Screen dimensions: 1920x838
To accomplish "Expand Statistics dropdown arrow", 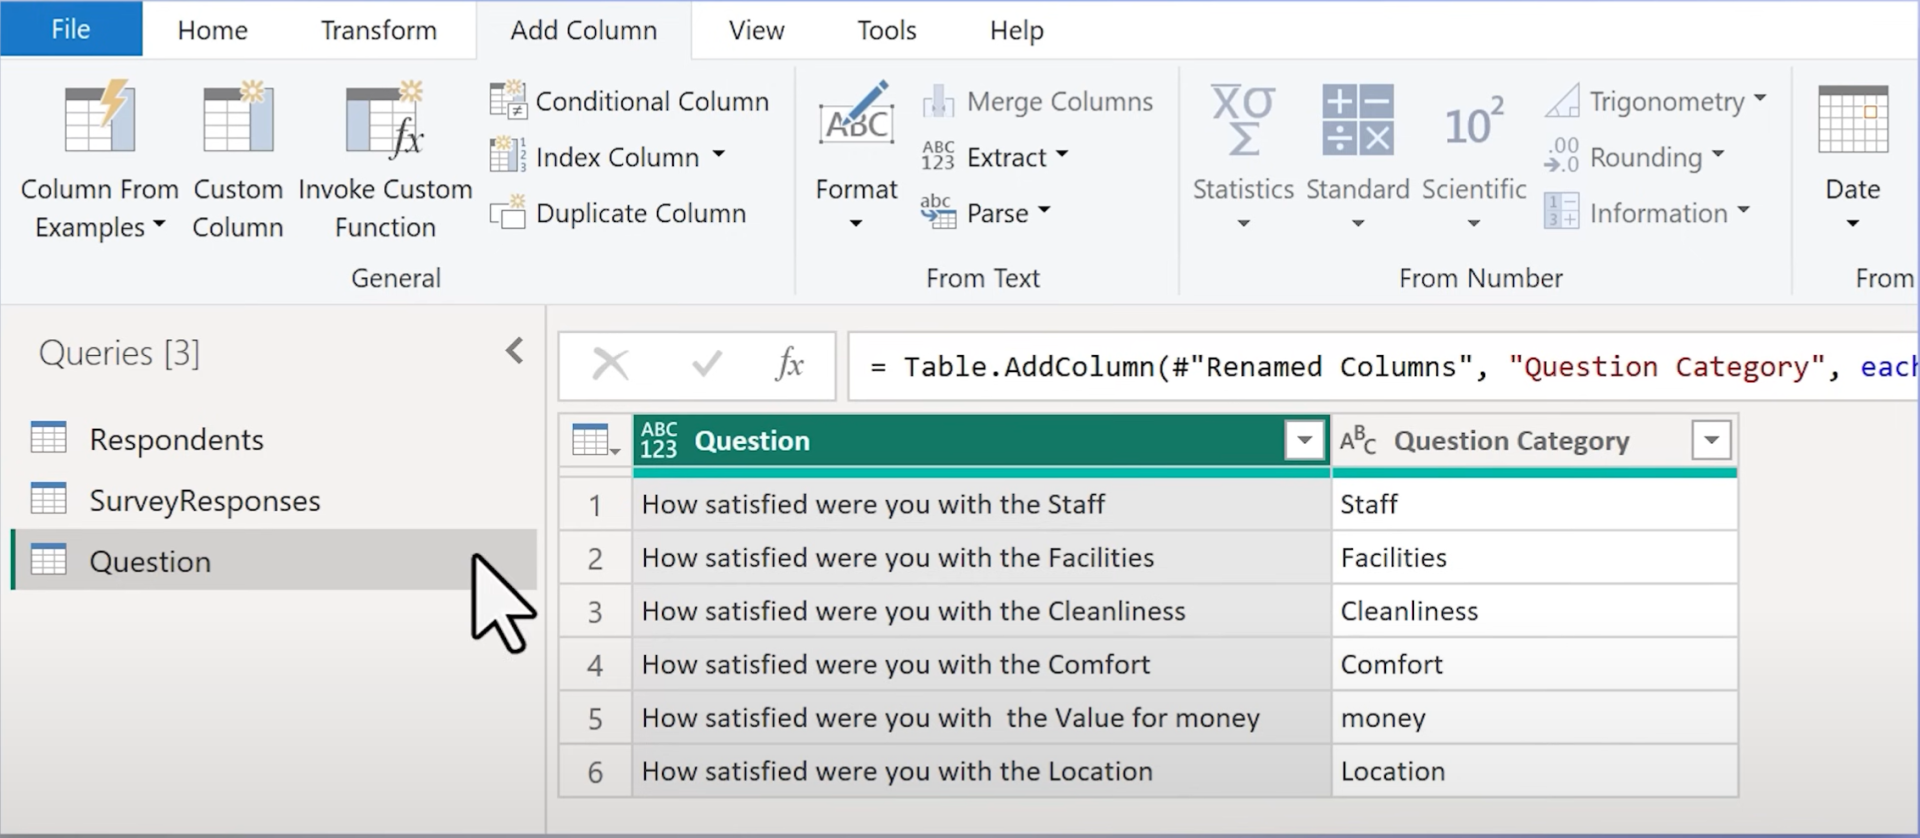I will (x=1243, y=223).
